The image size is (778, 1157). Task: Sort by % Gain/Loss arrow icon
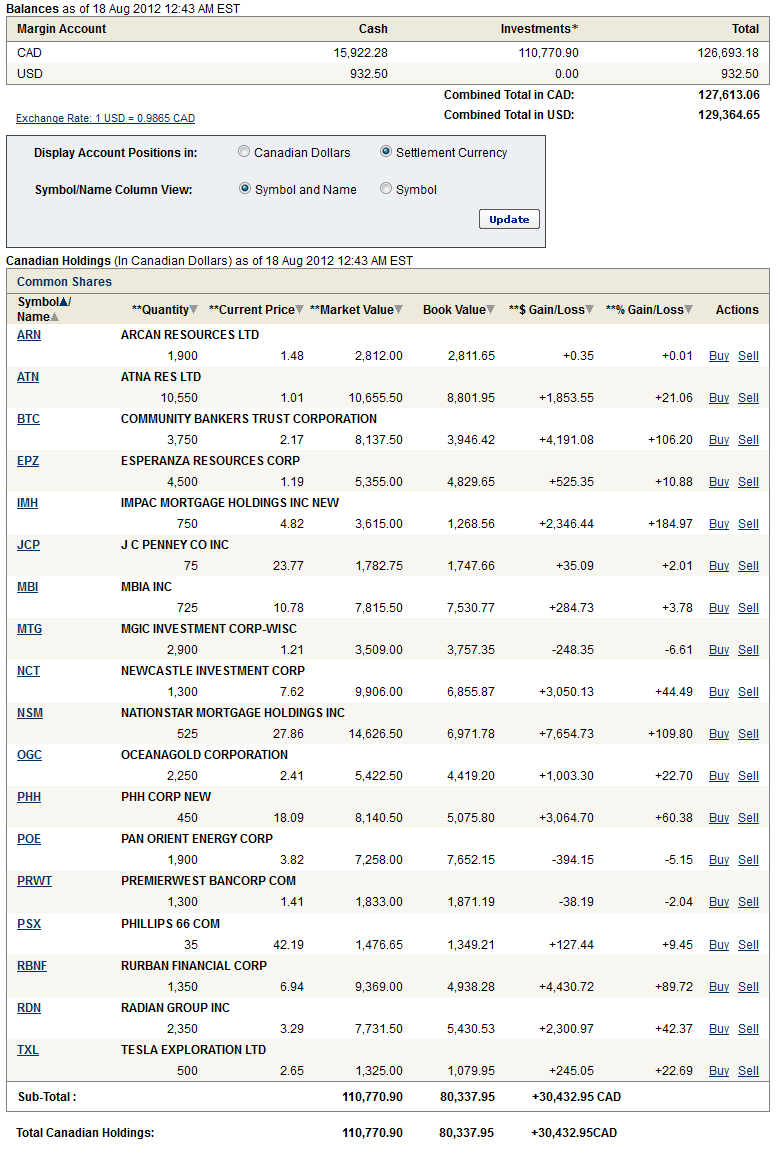[688, 310]
